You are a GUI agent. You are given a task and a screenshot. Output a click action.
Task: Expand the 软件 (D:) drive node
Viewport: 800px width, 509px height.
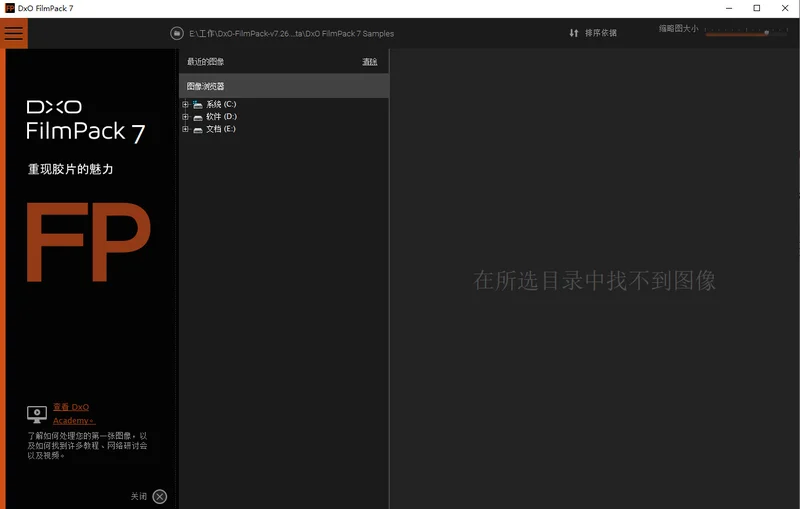[185, 117]
